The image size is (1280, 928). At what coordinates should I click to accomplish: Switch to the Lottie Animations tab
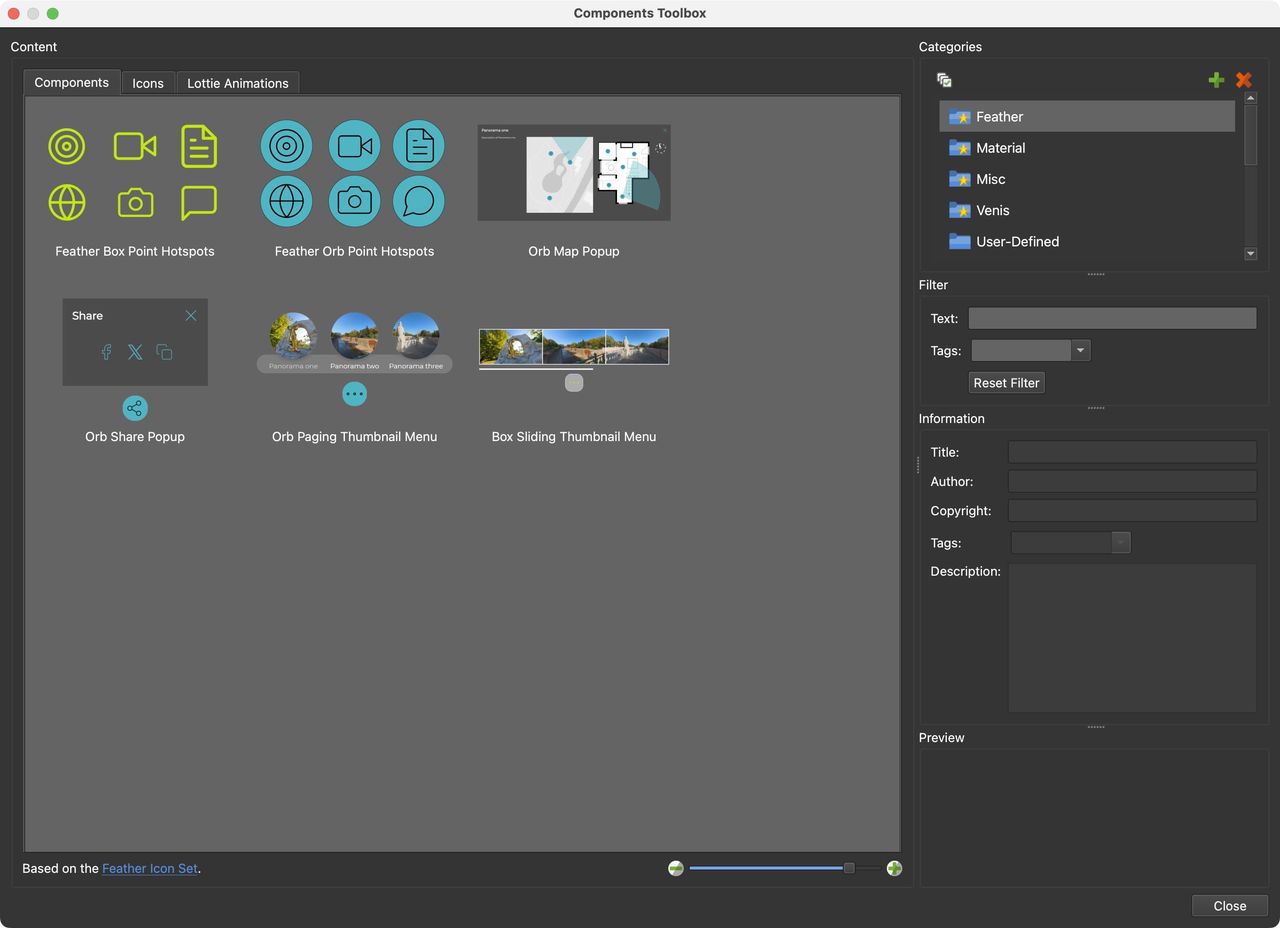click(x=238, y=83)
